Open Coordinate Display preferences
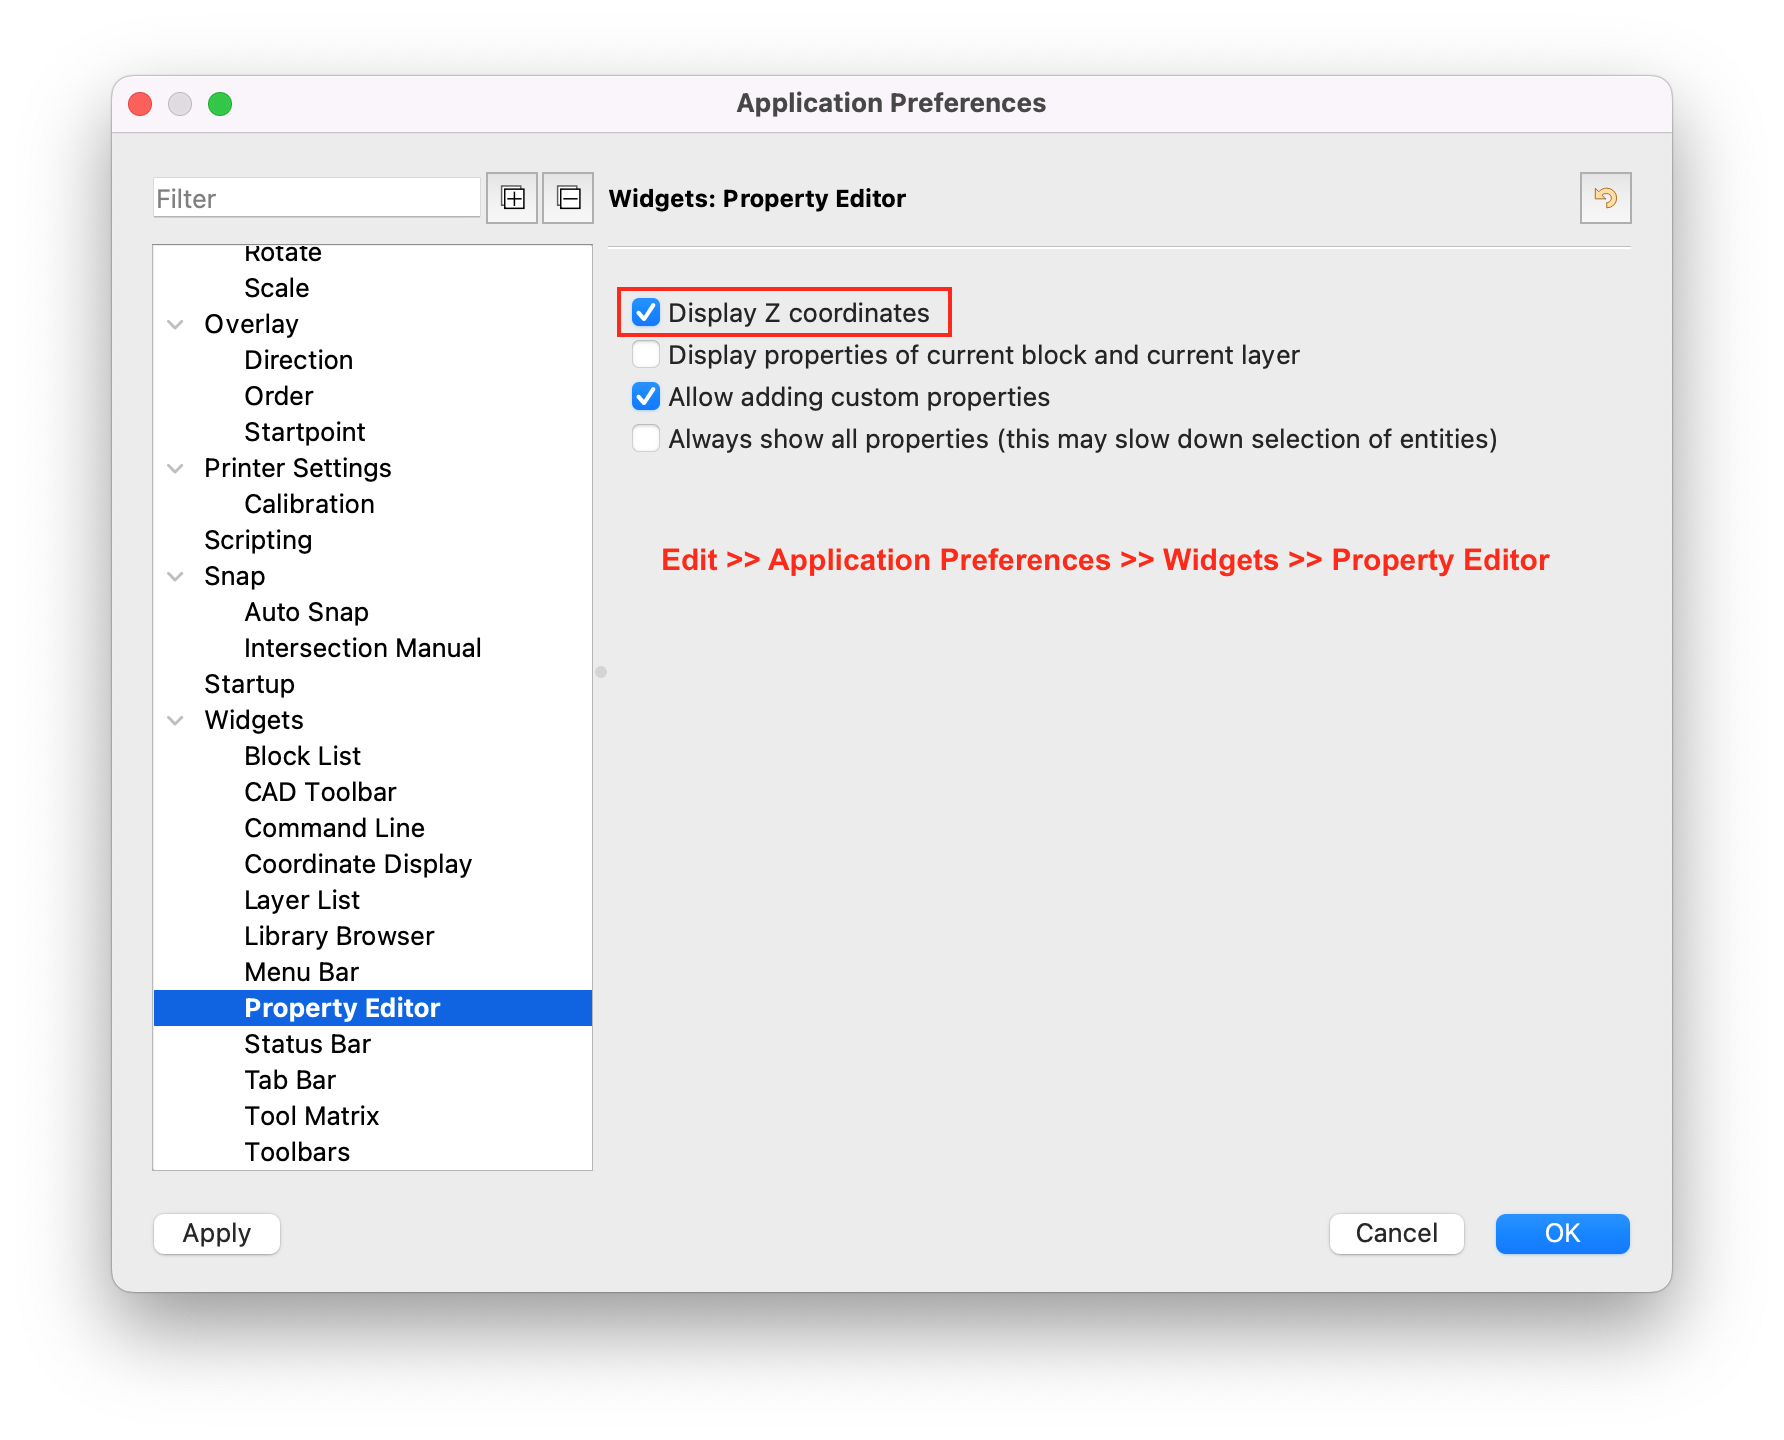This screenshot has width=1784, height=1440. click(357, 864)
